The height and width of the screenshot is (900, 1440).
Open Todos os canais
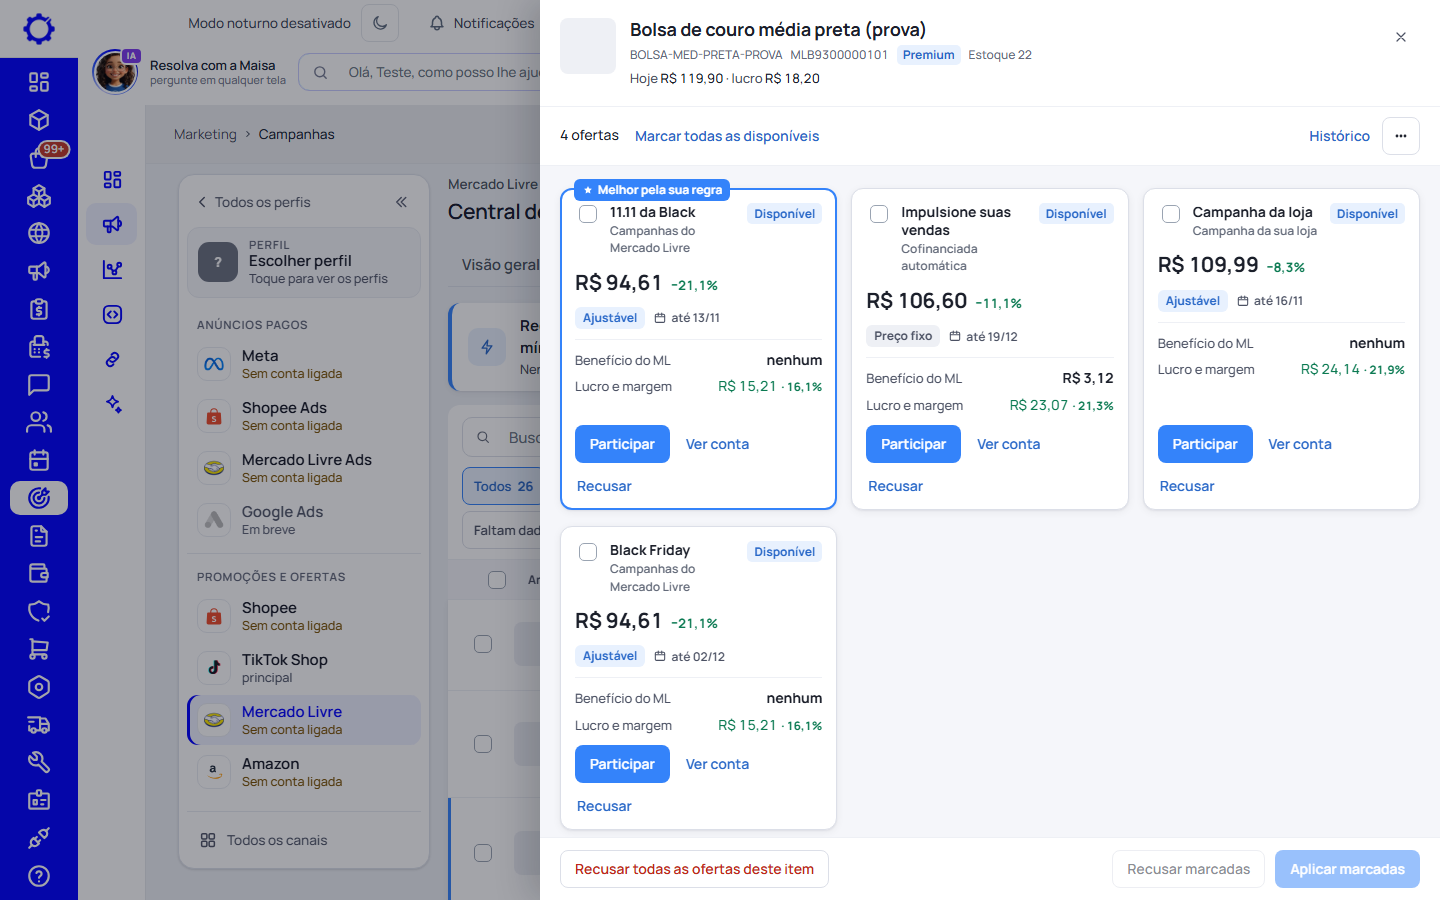(264, 840)
